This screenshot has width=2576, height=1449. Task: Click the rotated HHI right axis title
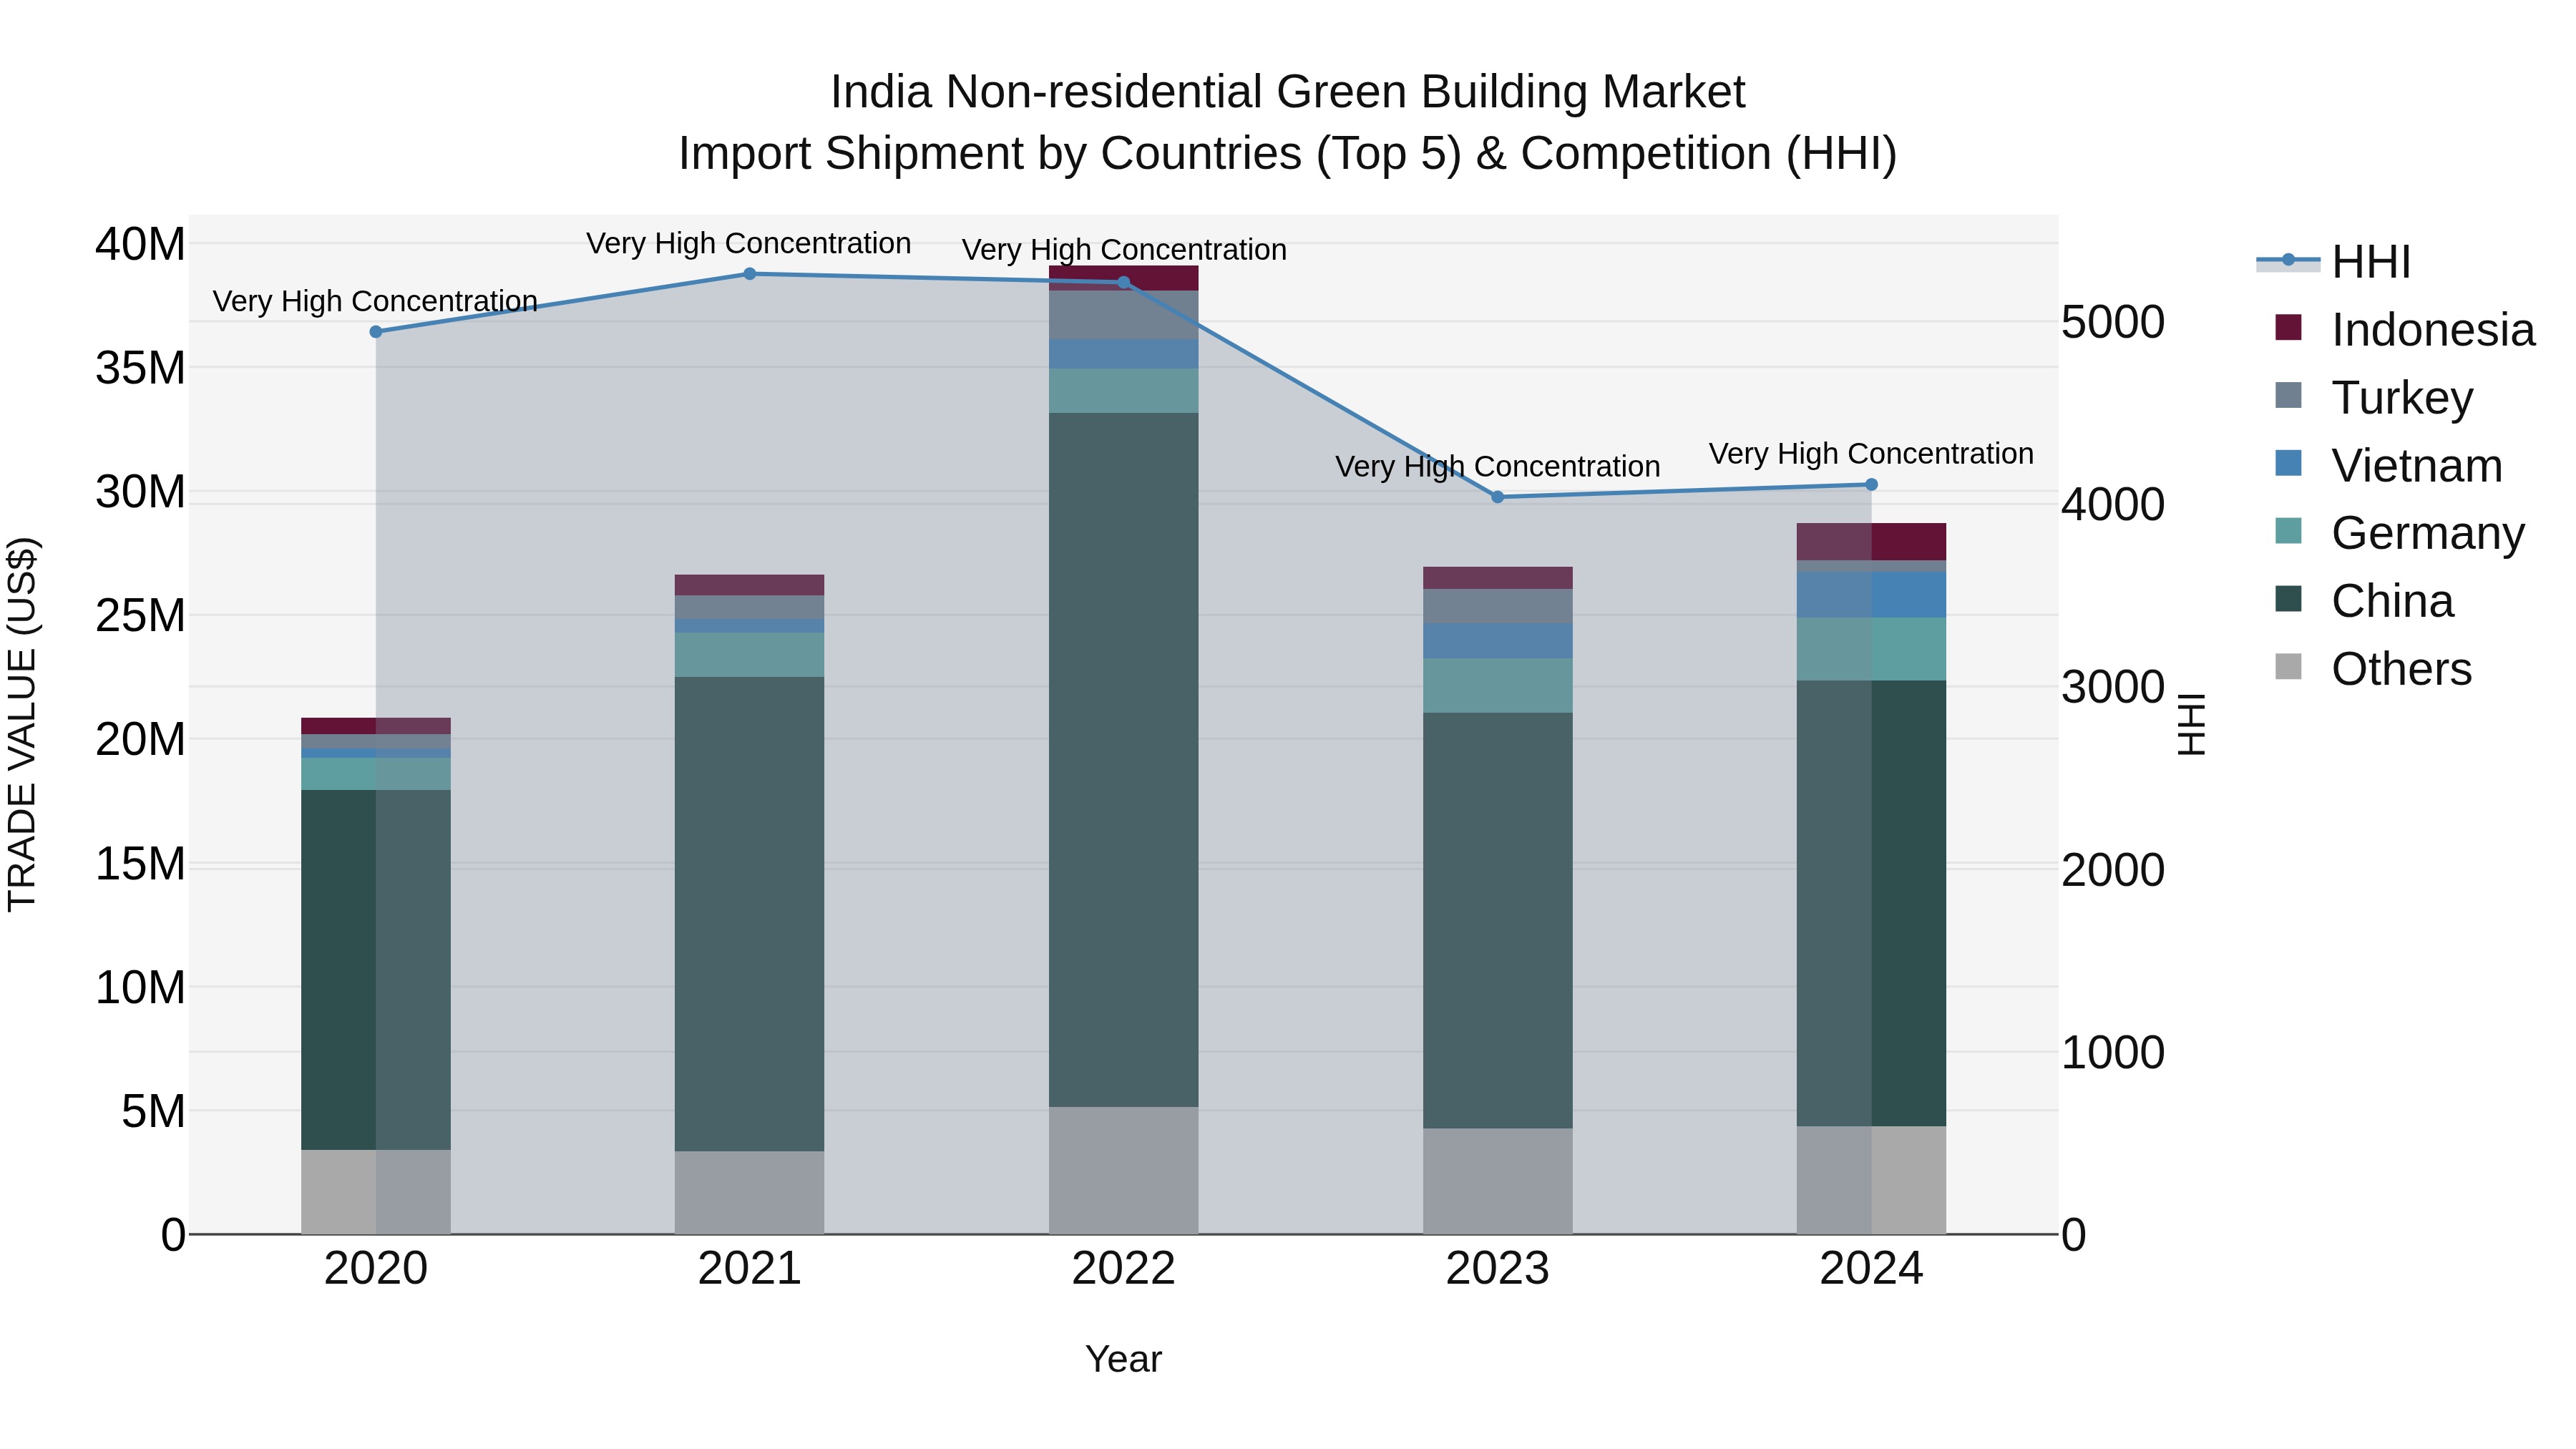pos(2191,724)
